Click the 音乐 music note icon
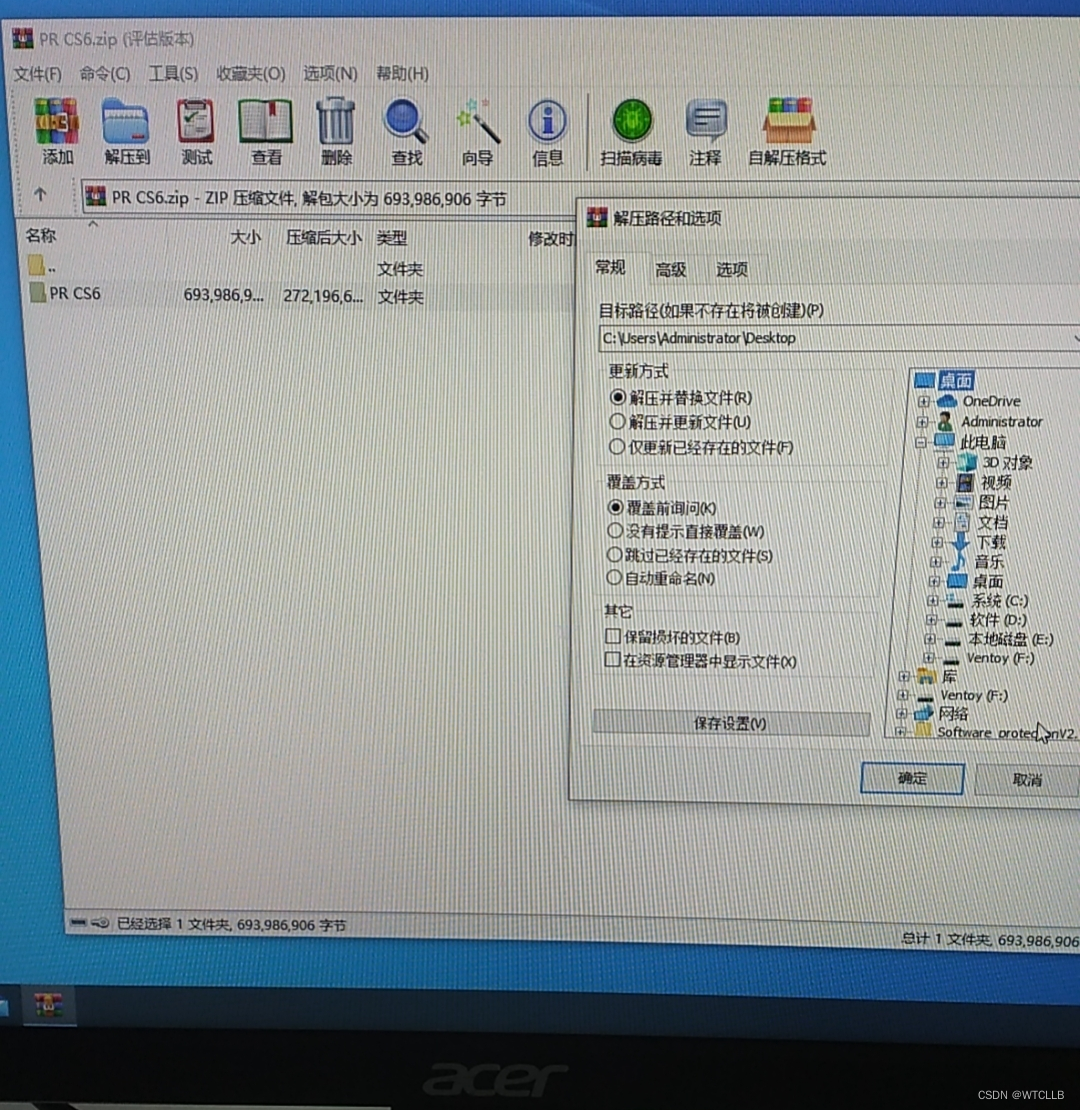 (958, 562)
